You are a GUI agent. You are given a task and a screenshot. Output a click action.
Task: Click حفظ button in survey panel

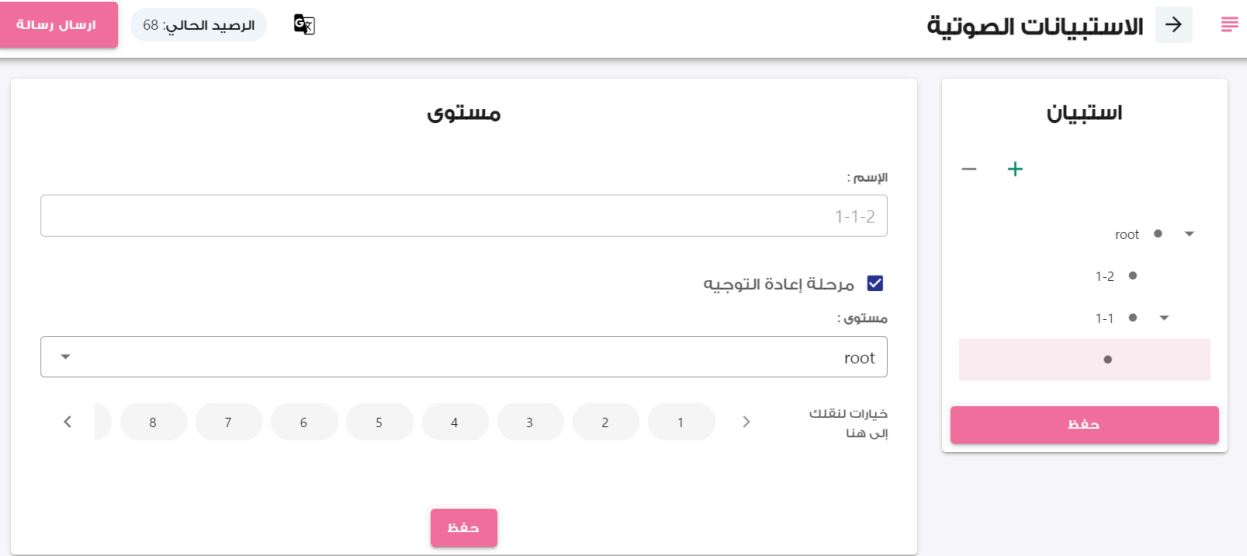point(1084,424)
